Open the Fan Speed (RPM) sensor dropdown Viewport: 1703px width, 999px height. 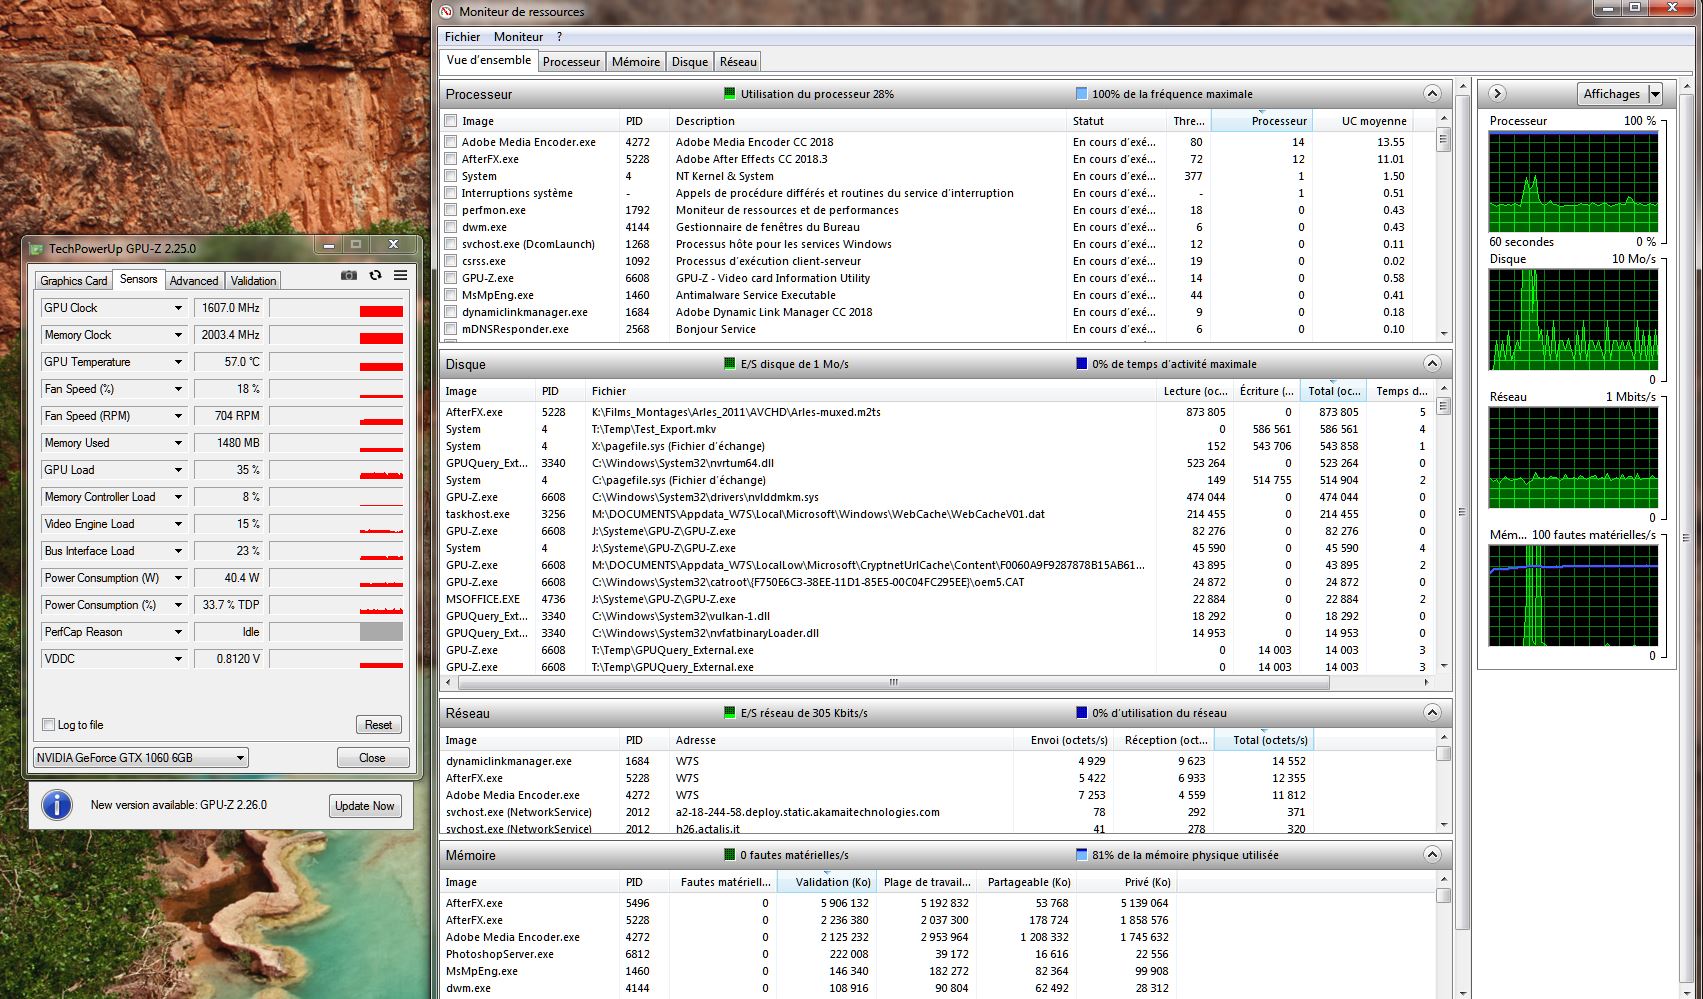[x=178, y=416]
